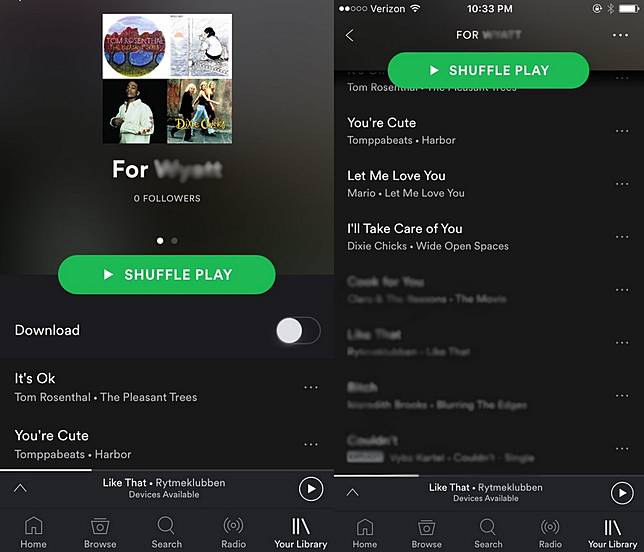
Task: Tap the large Shuffle Play button on the left
Action: (x=167, y=275)
